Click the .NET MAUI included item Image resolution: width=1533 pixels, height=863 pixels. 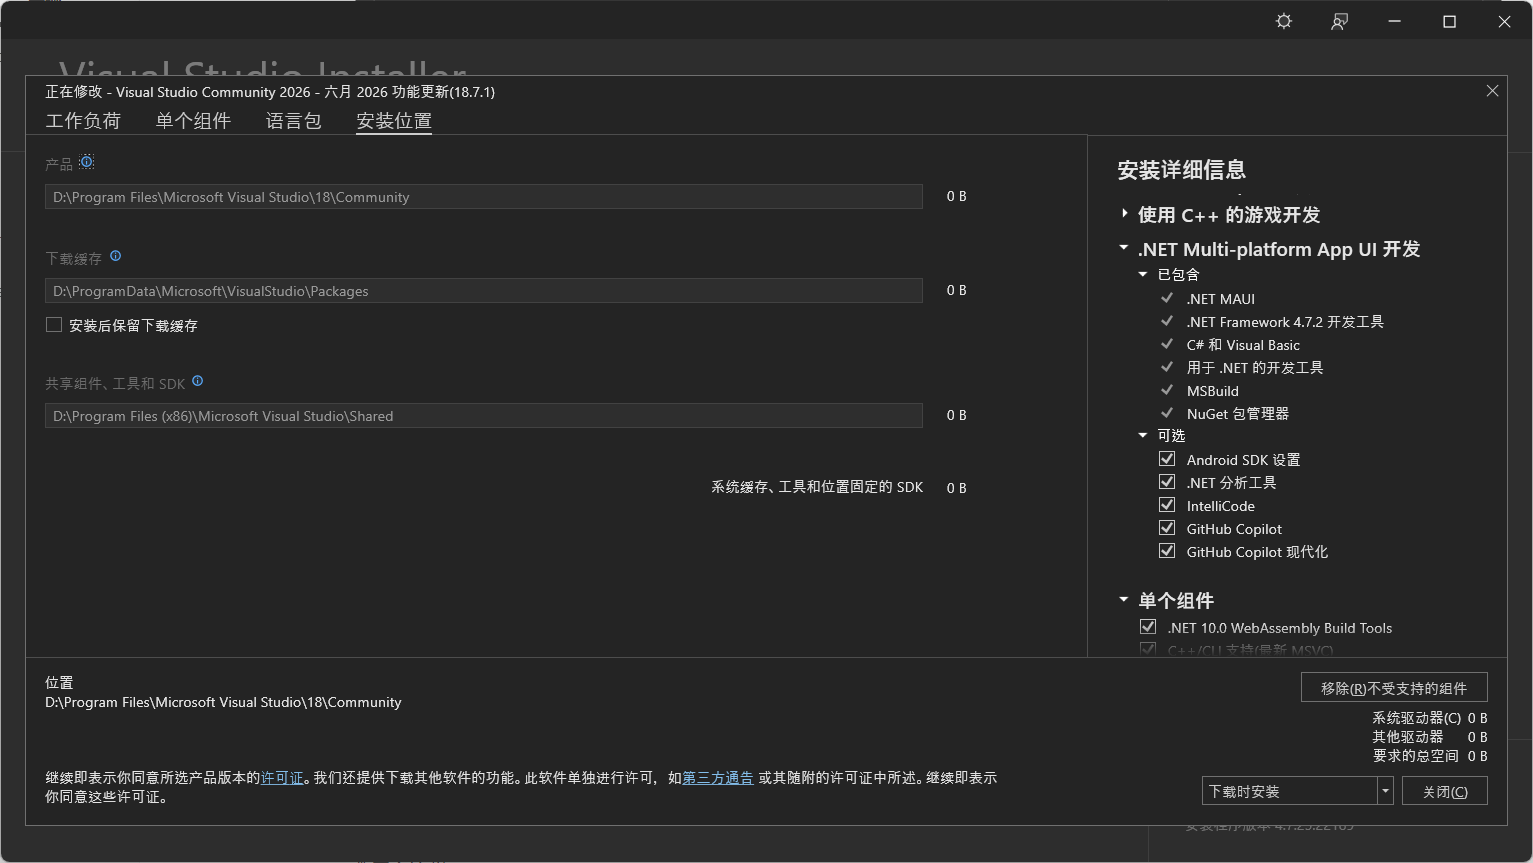[1220, 298]
